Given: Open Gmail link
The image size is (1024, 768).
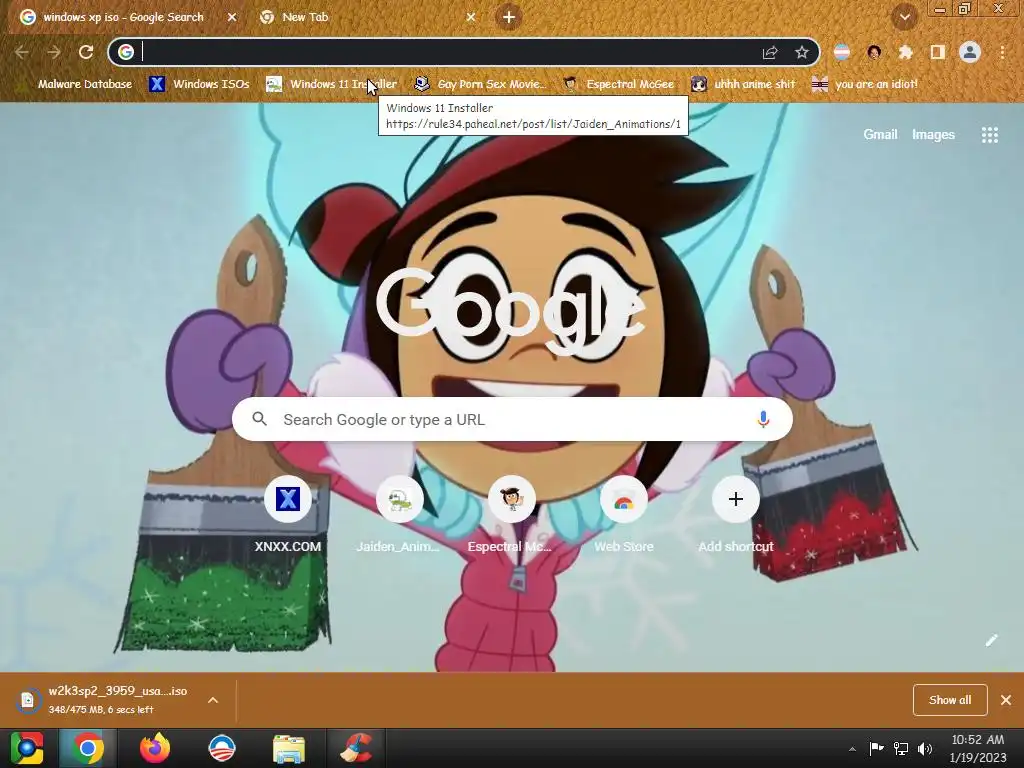Looking at the screenshot, I should 880,135.
